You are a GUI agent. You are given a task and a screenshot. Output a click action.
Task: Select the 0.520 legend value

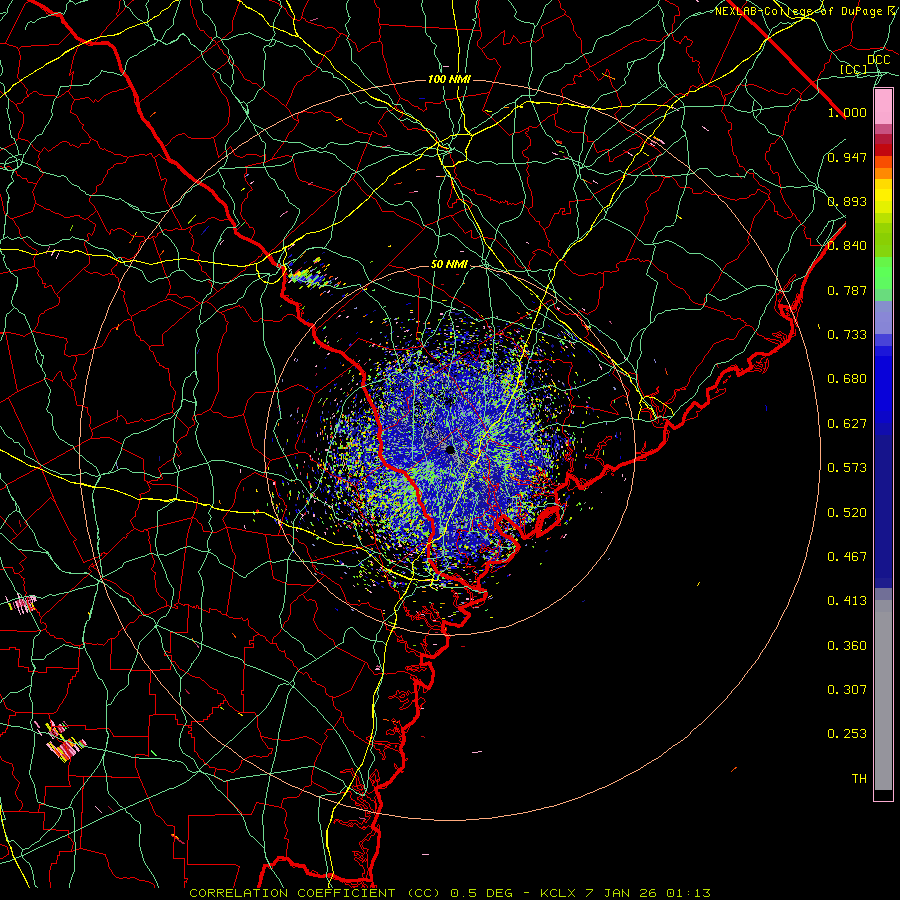[x=847, y=513]
